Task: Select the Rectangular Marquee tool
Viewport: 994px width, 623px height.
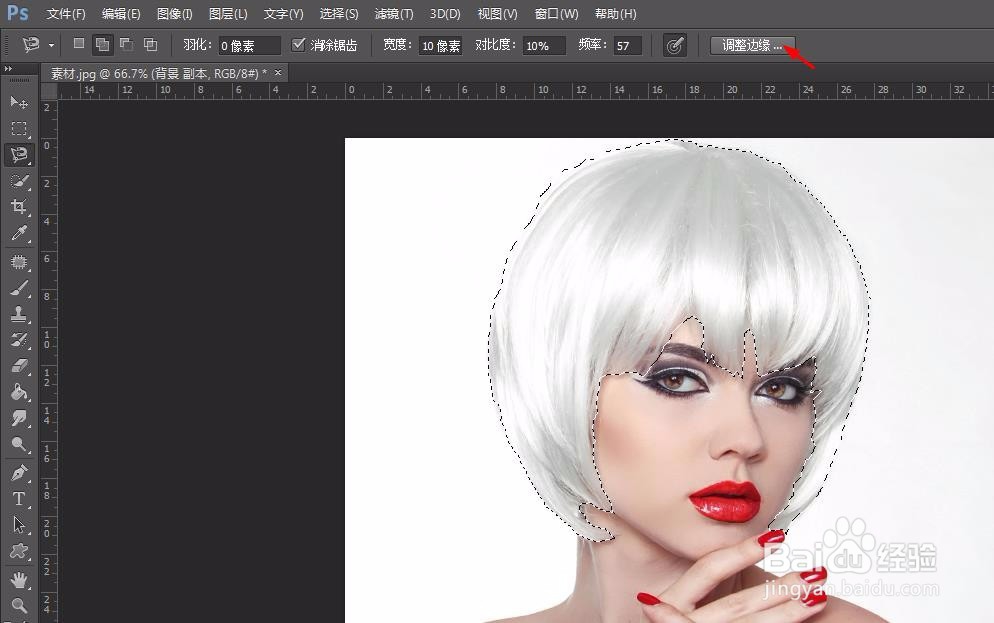Action: [19, 129]
